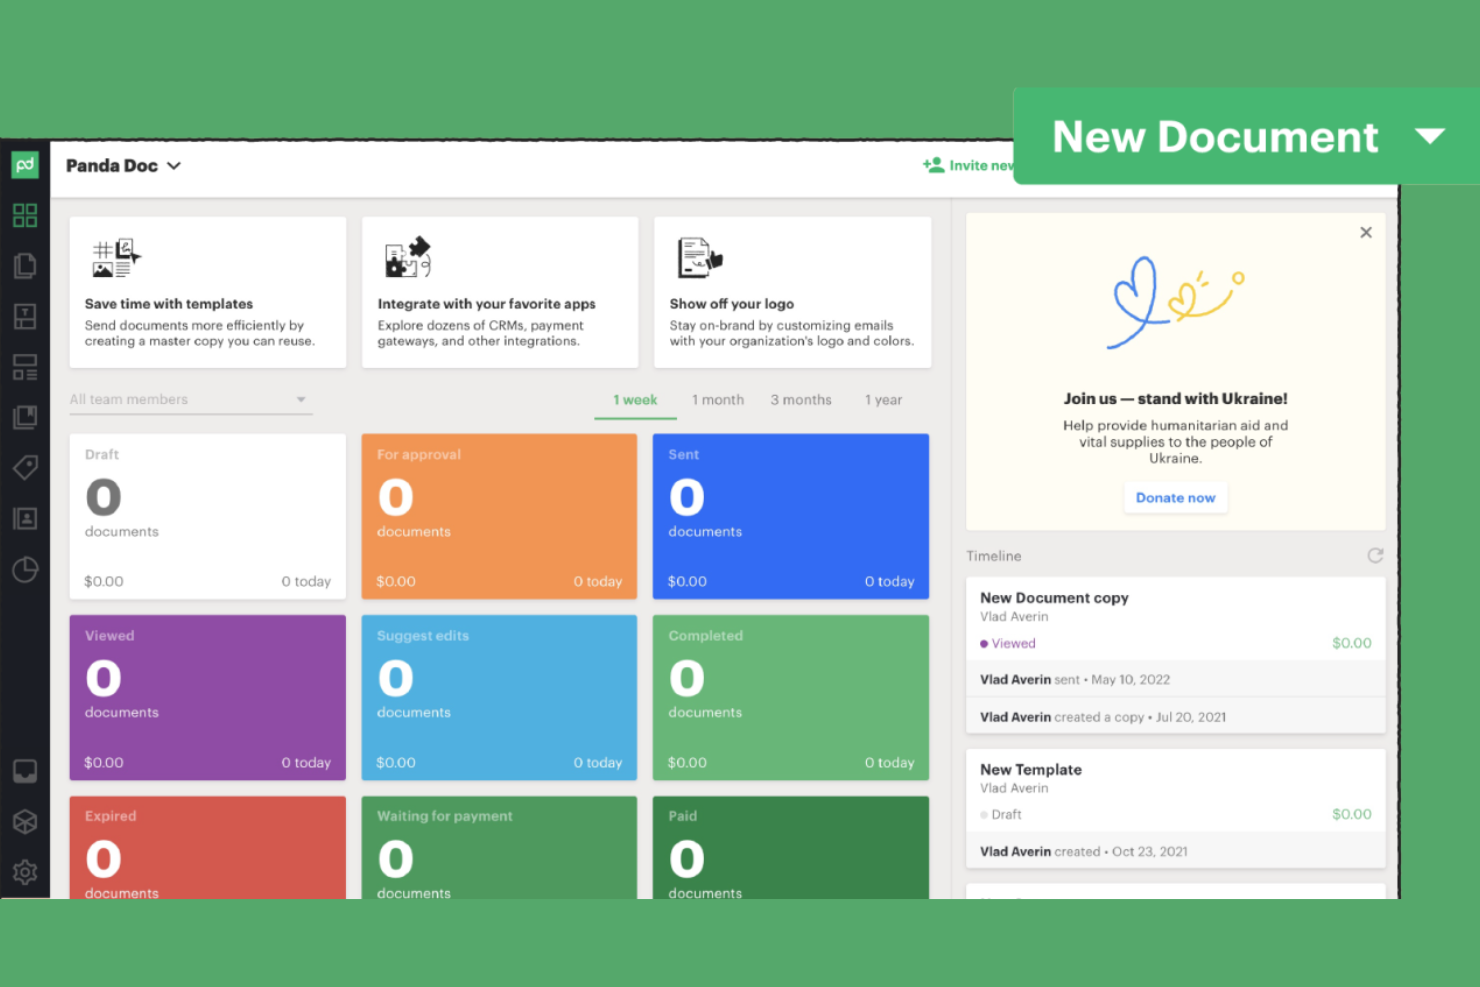The width and height of the screenshot is (1480, 987).
Task: Open the Add-ons cube icon in sidebar
Action: (25, 821)
